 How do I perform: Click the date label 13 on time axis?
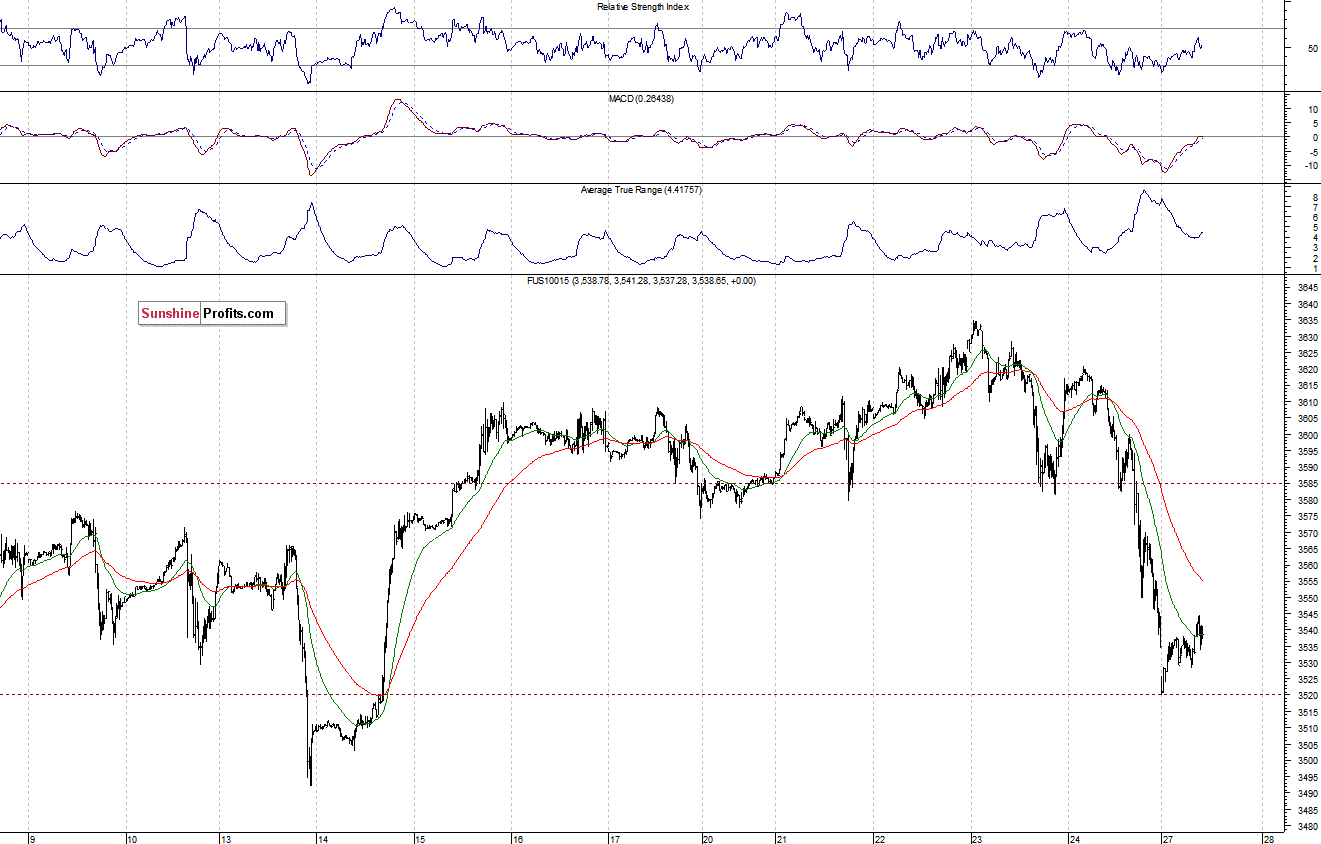(x=227, y=839)
